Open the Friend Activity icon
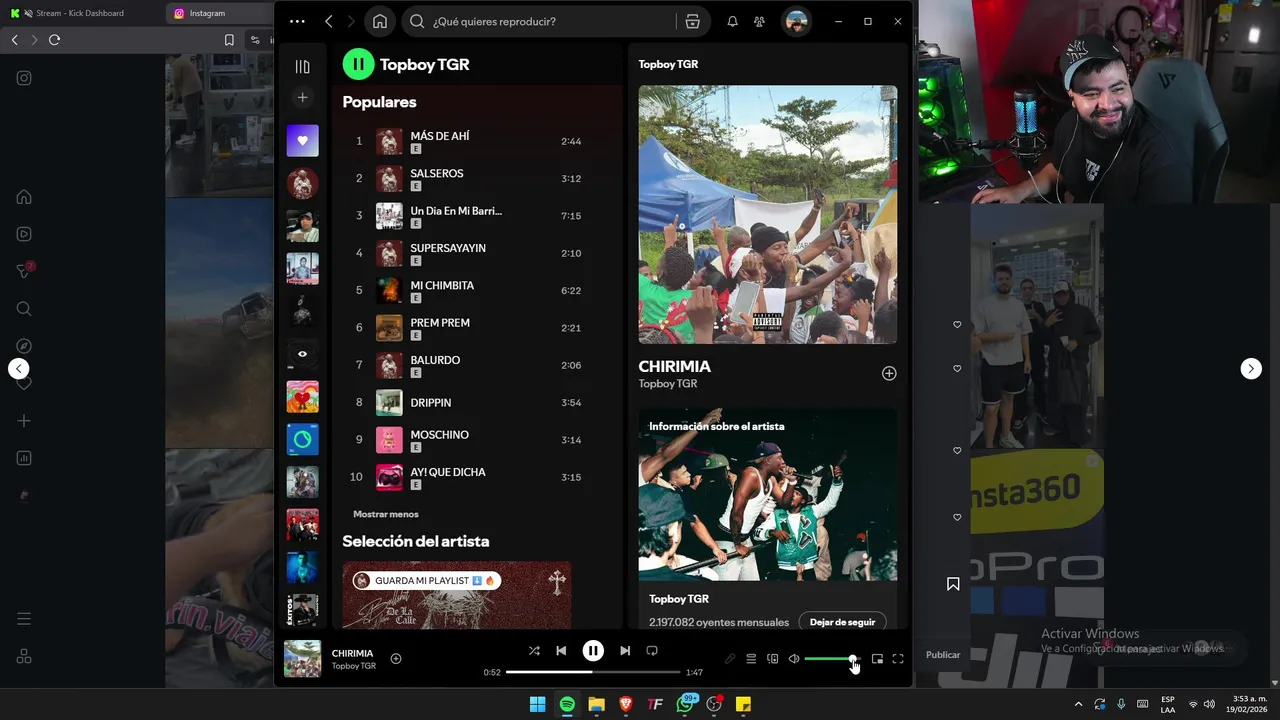Viewport: 1280px width, 720px height. [760, 21]
